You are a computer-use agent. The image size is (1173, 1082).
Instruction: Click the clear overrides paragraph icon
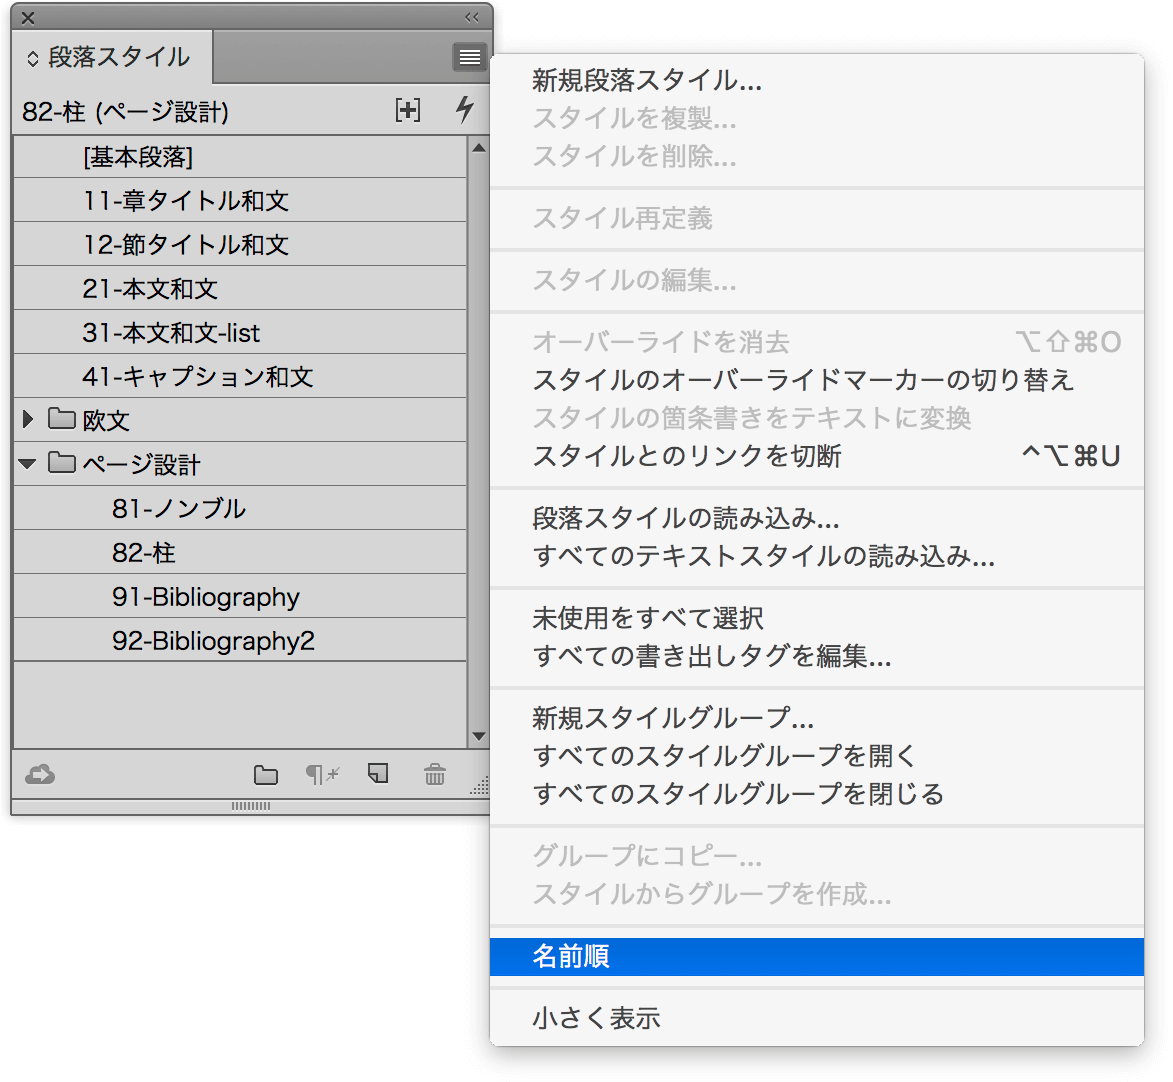tap(322, 774)
